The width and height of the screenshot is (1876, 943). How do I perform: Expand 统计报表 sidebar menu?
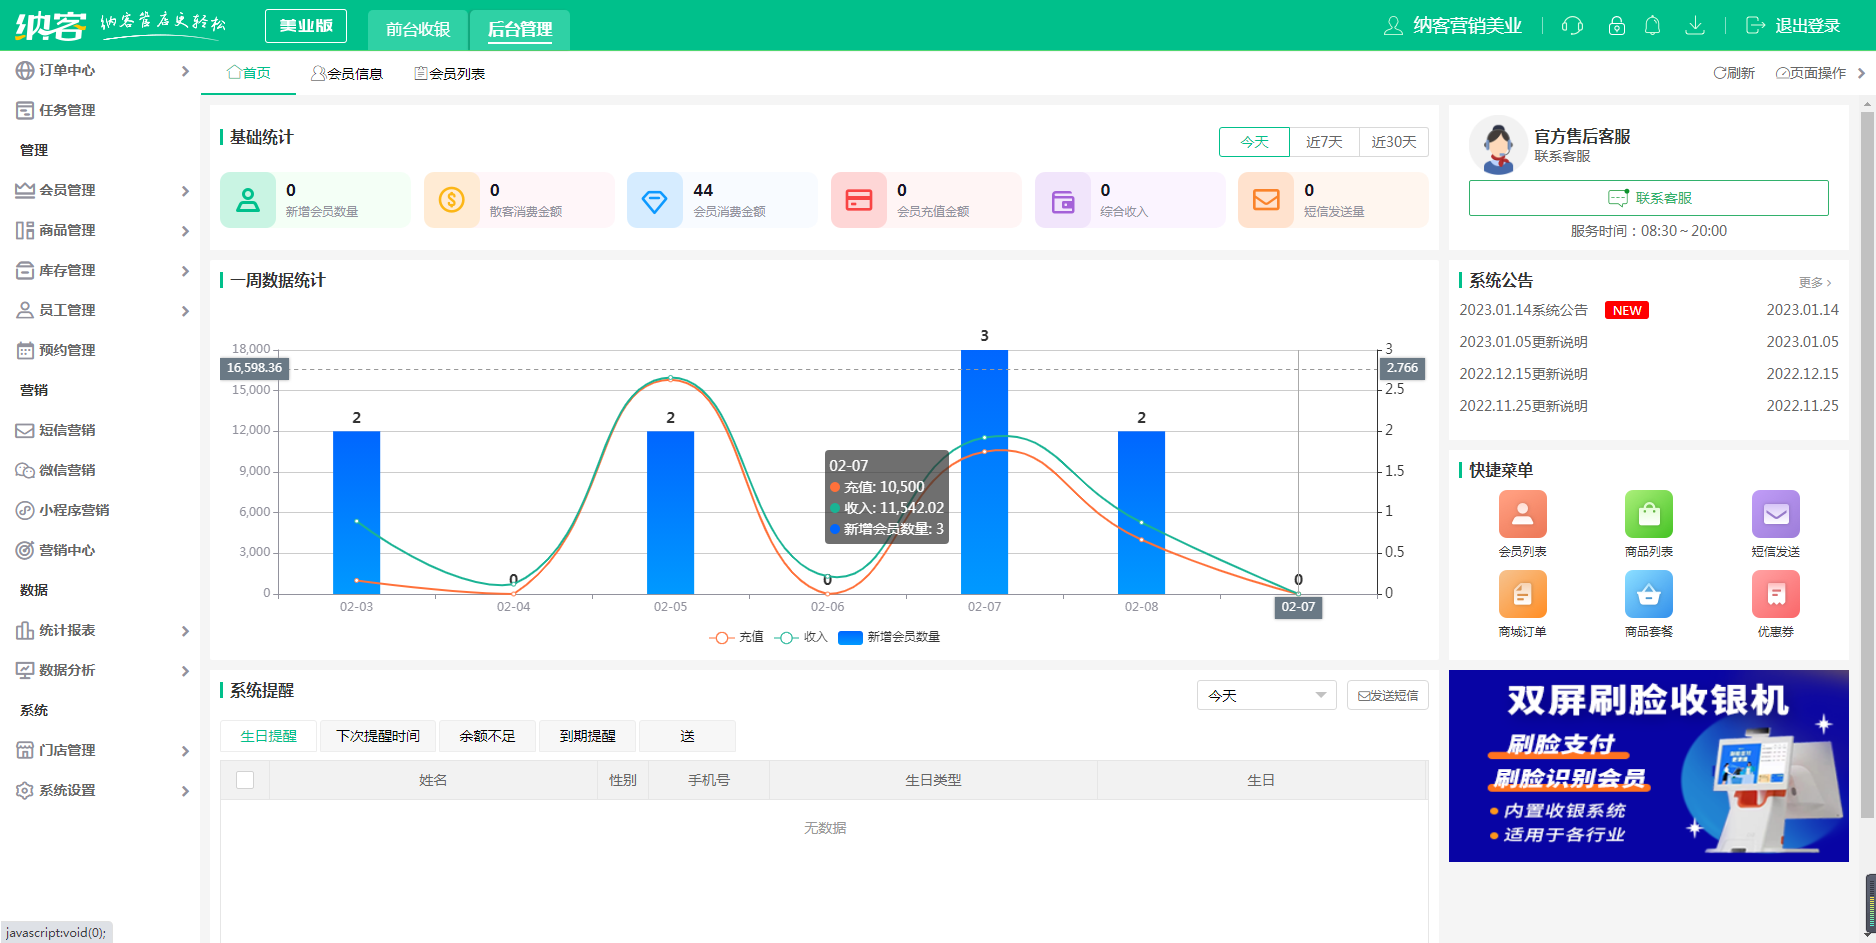(x=100, y=630)
